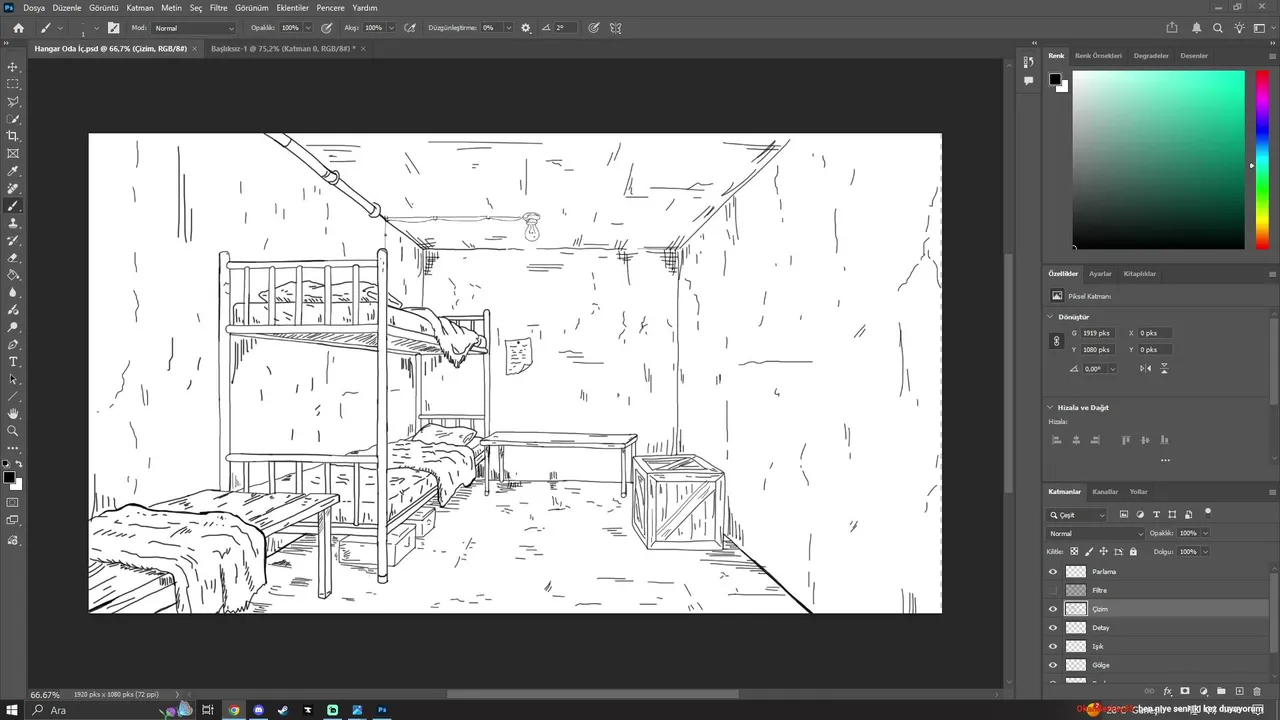Screen dimensions: 1280x720
Task: Hide the Detay layer
Action: (1052, 628)
